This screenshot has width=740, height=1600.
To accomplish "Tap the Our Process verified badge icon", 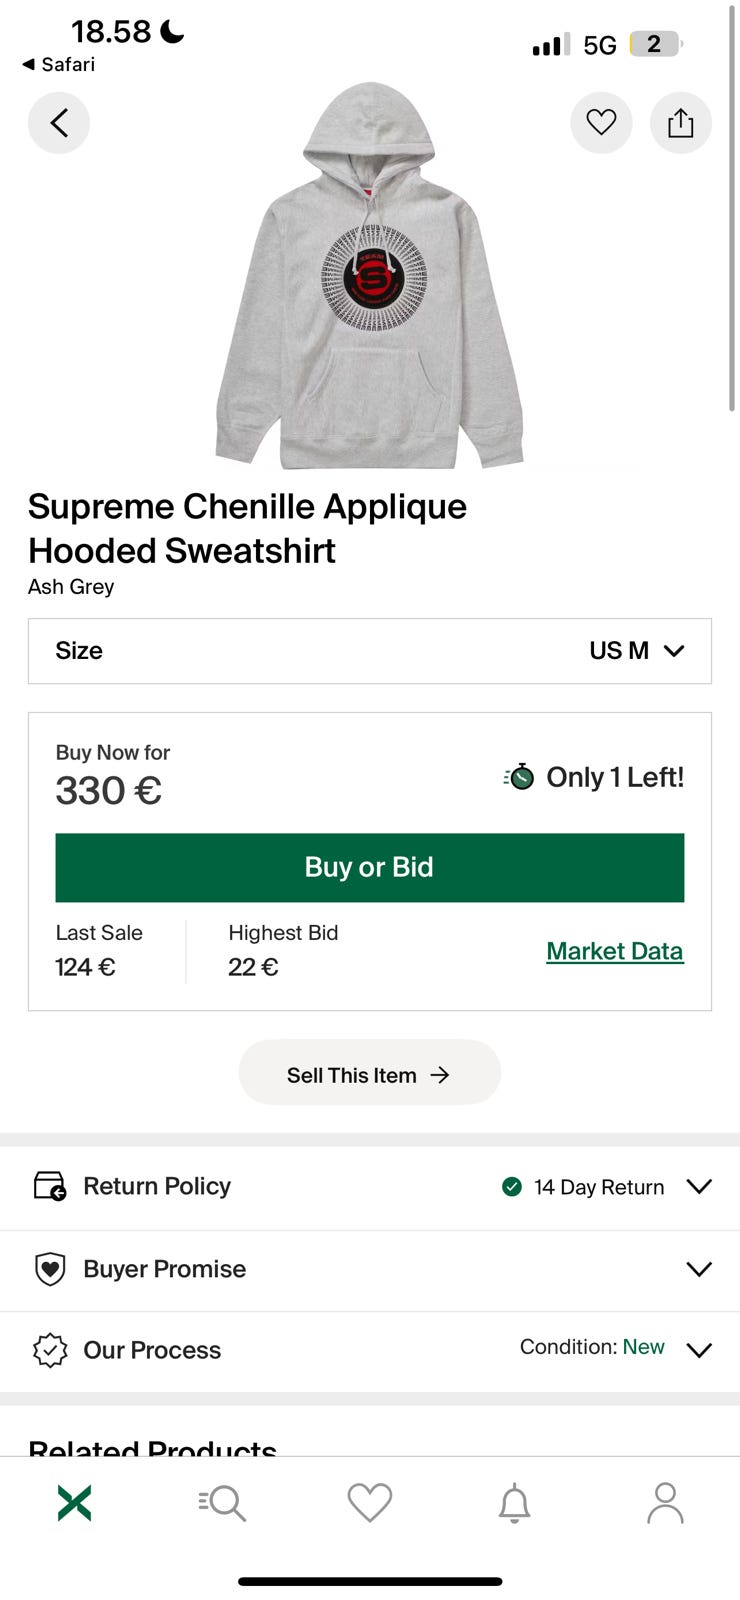I will coord(50,1350).
